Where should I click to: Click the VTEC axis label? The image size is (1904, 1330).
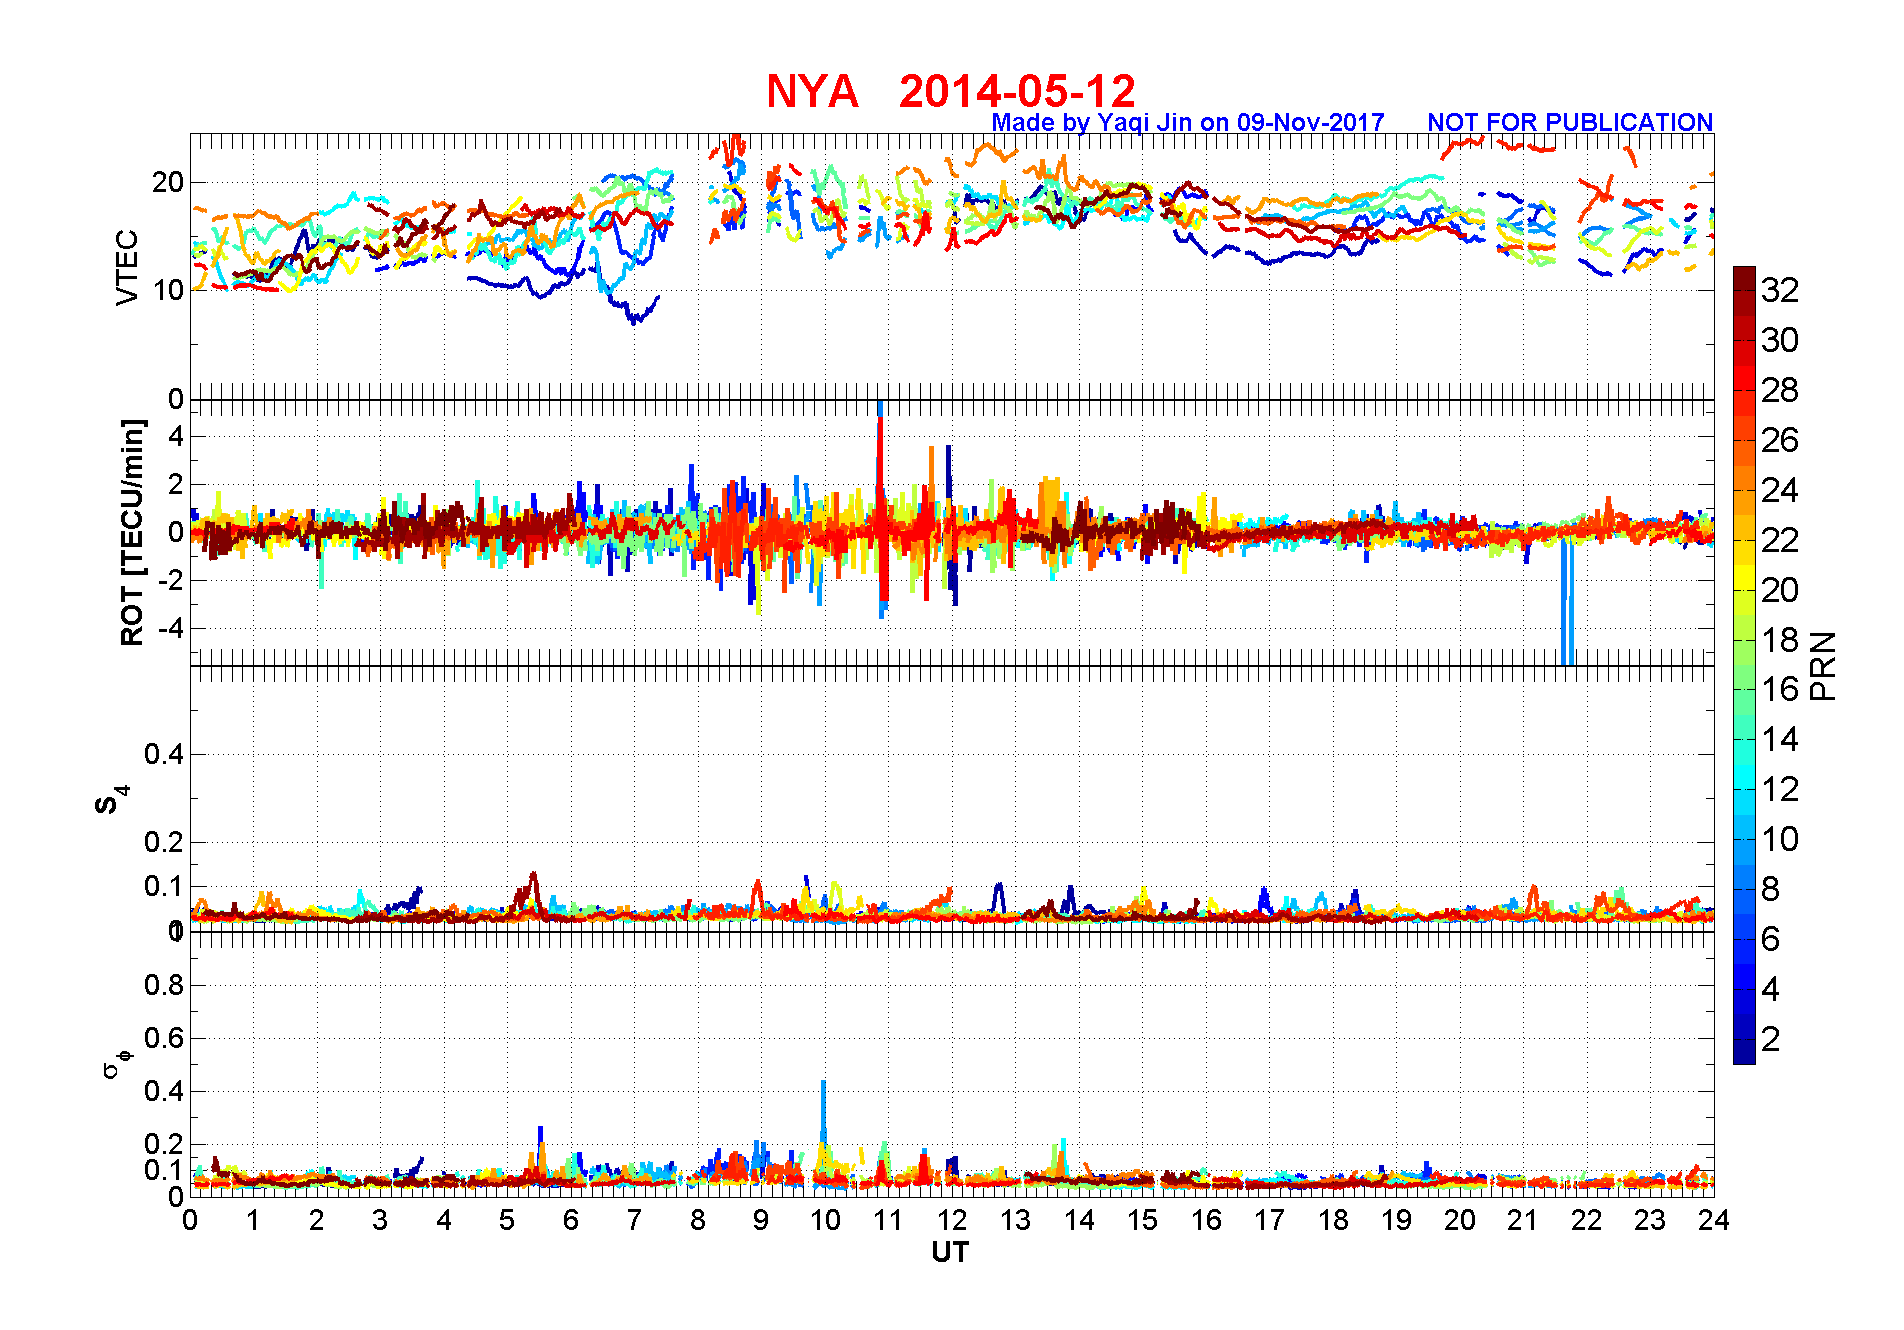(x=127, y=267)
